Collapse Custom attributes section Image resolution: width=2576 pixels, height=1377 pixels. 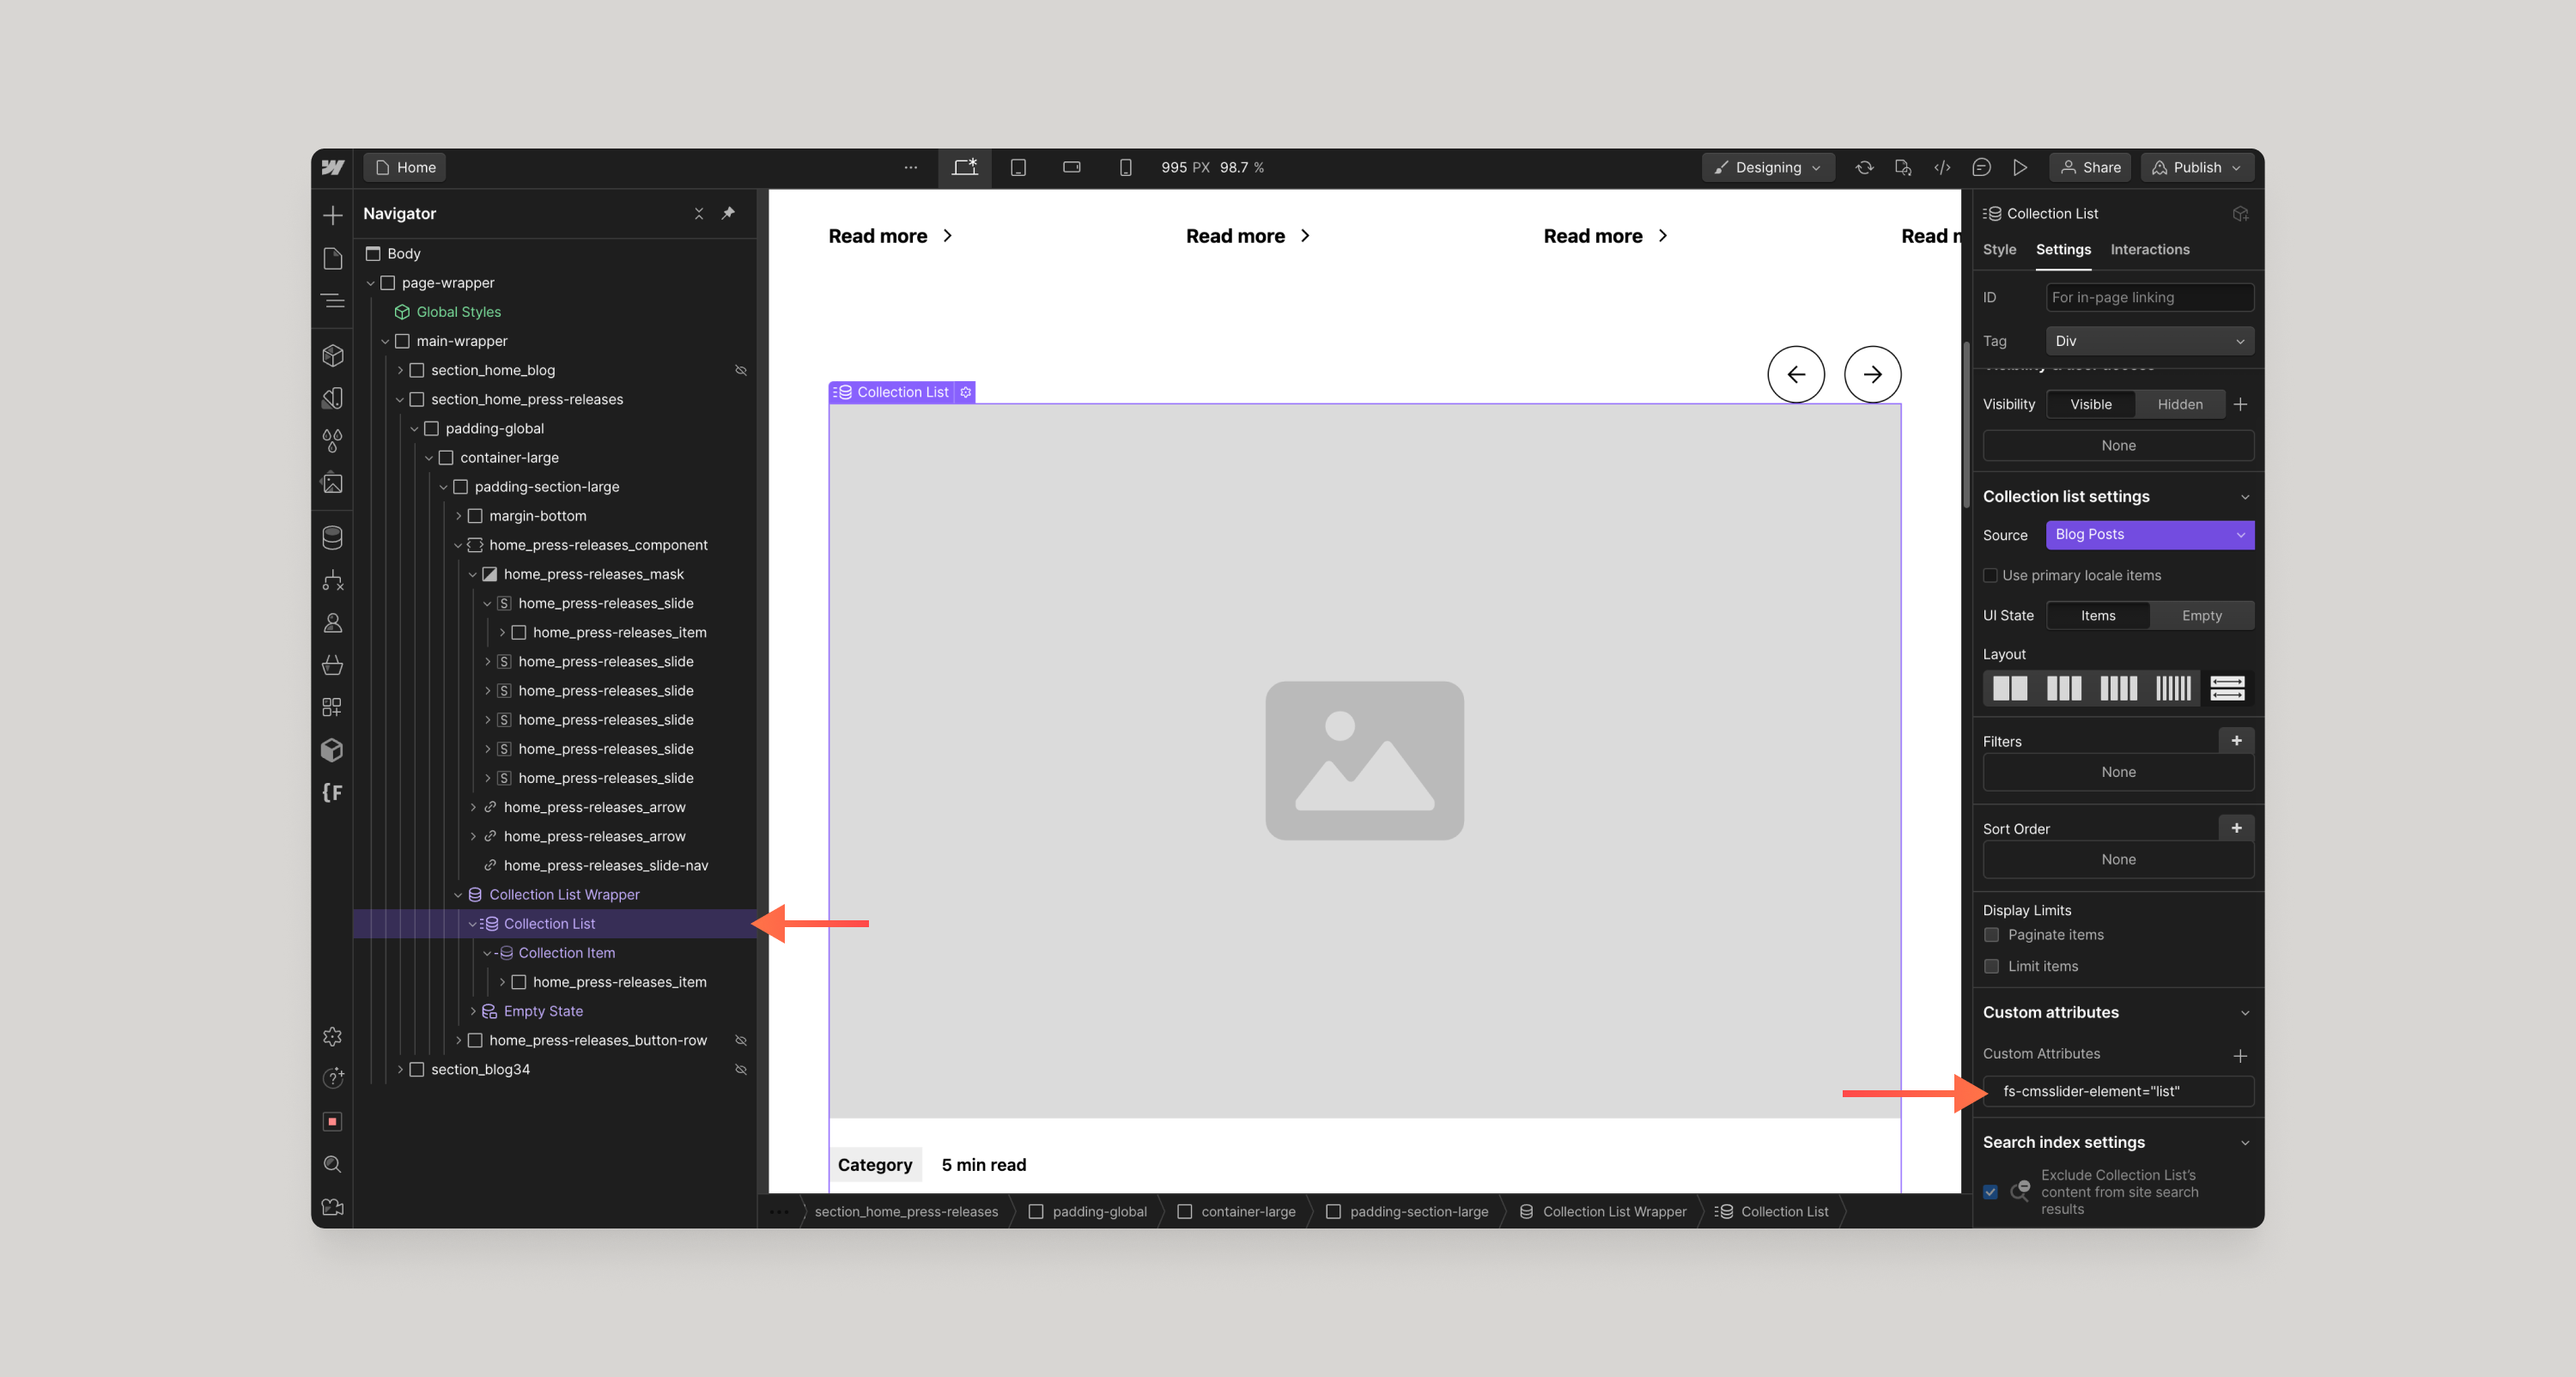2245,1013
